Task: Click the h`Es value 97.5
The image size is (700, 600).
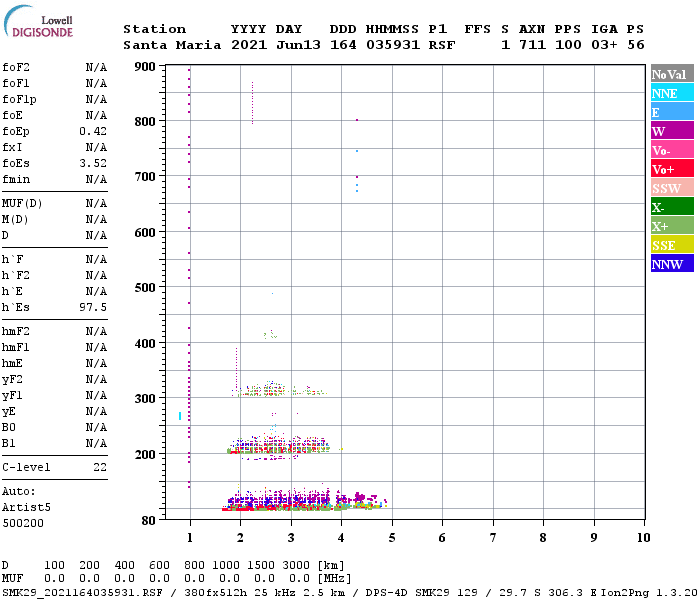Action: [93, 307]
